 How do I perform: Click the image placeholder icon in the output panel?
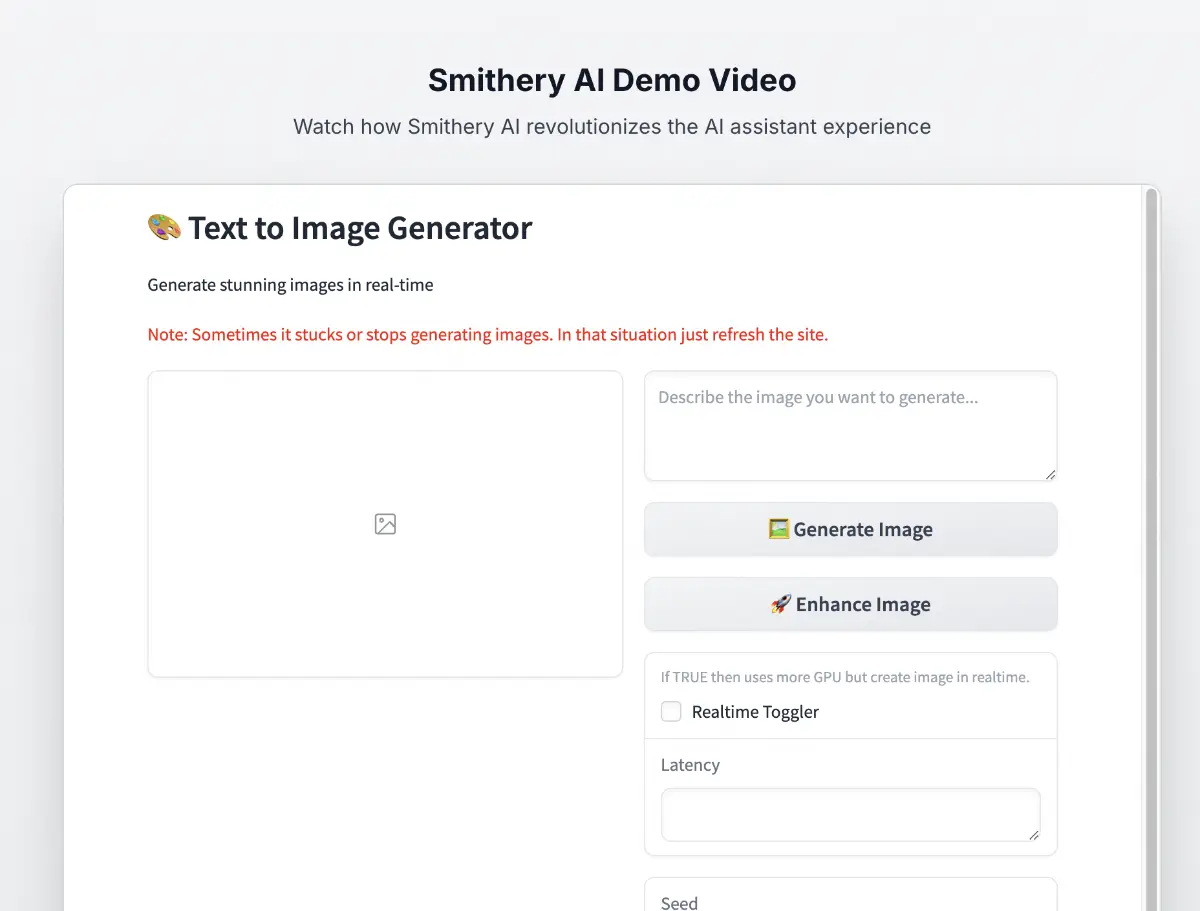385,524
